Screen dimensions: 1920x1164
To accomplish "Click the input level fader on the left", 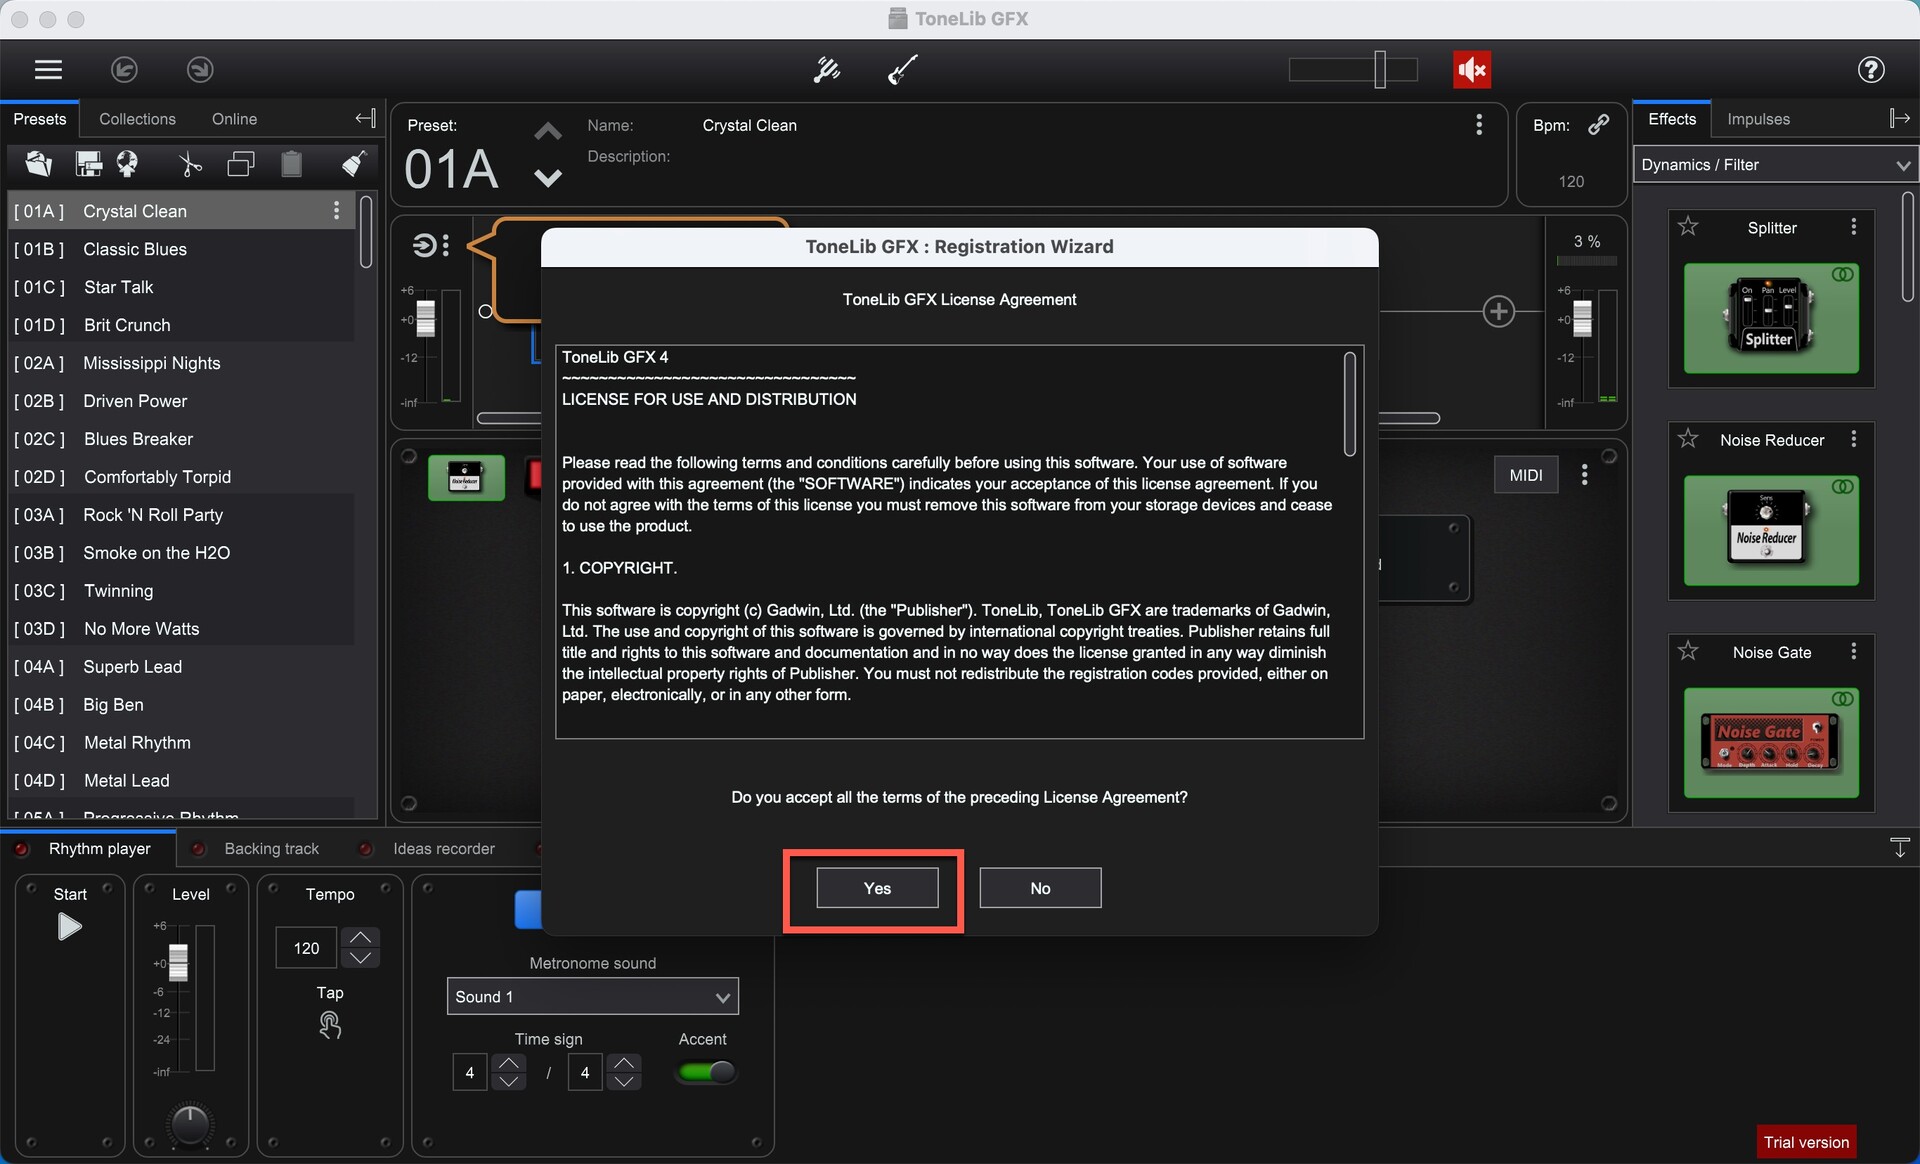I will (x=425, y=318).
